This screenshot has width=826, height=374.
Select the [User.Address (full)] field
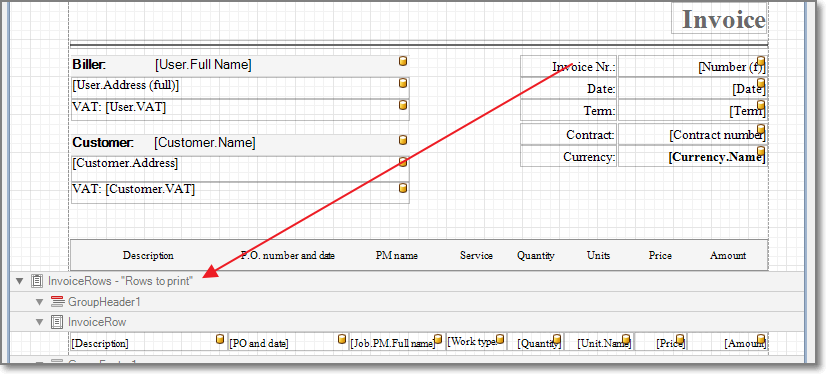pyautogui.click(x=240, y=88)
